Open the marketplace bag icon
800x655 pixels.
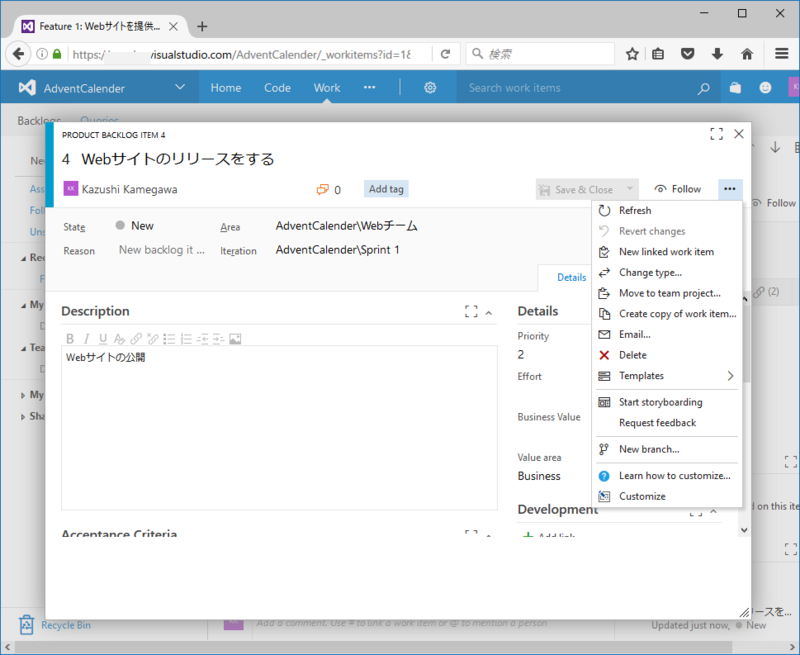coord(735,88)
